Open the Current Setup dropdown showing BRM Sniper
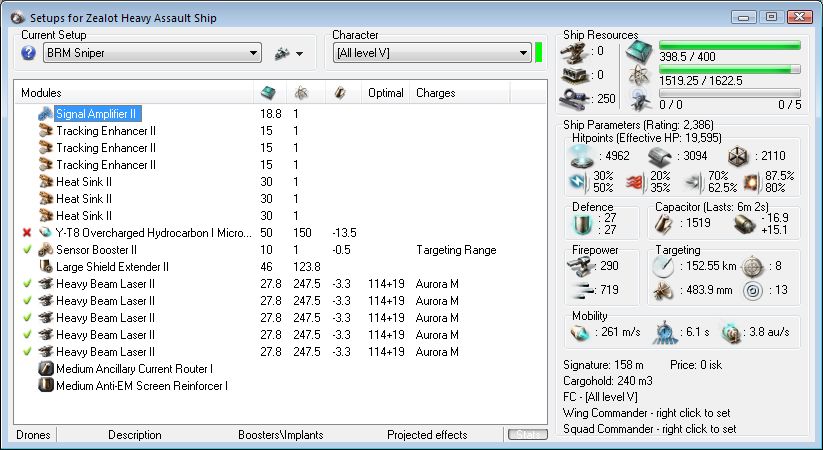The height and width of the screenshot is (450, 823). pyautogui.click(x=152, y=53)
